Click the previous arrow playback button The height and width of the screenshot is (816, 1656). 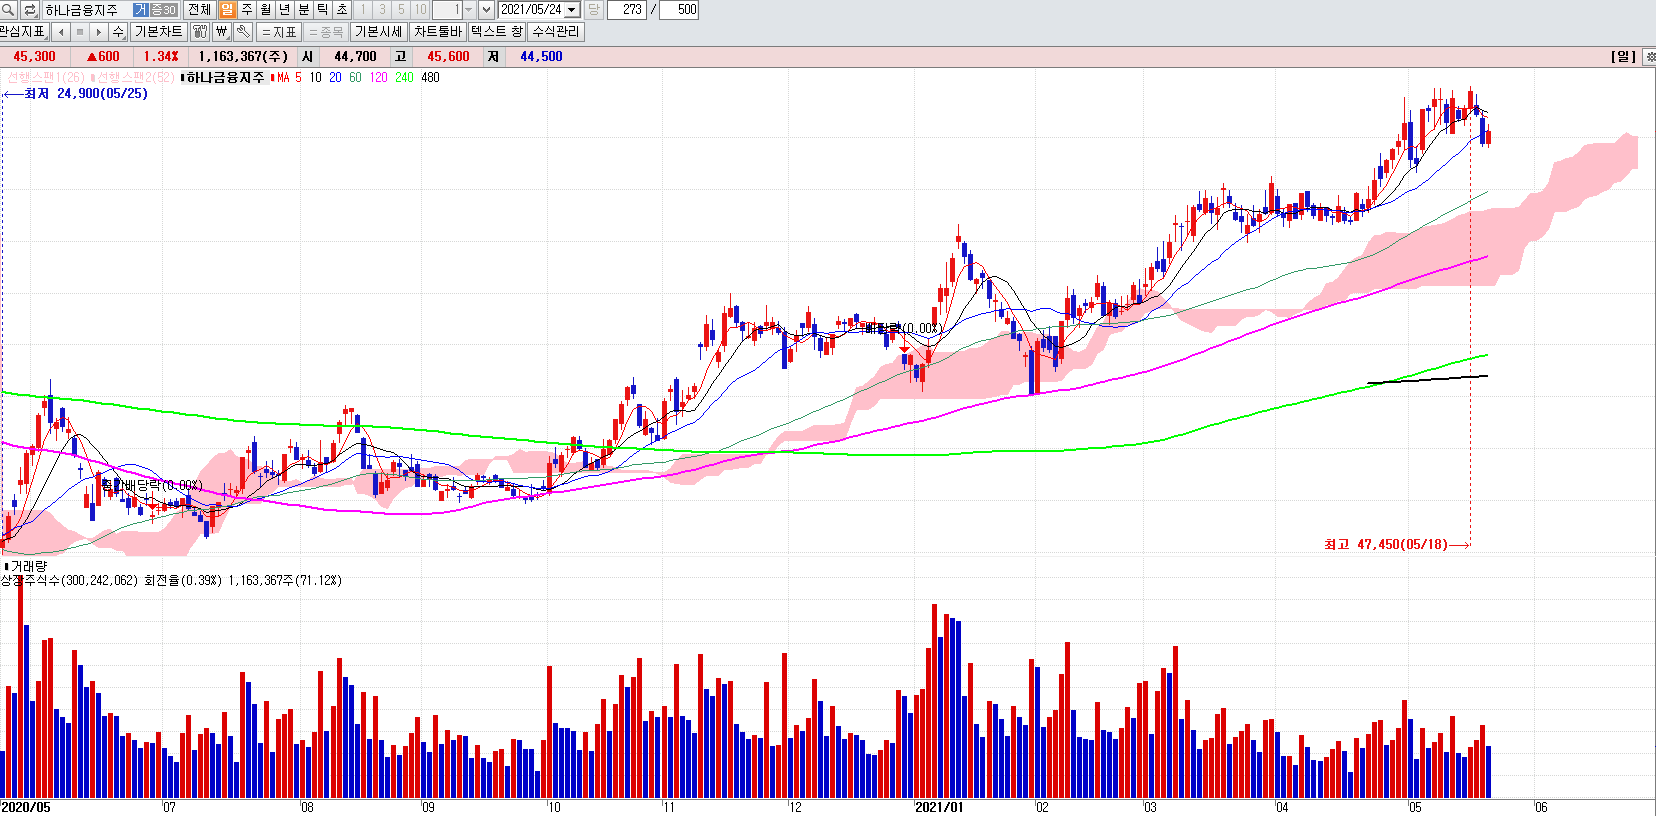coord(61,32)
